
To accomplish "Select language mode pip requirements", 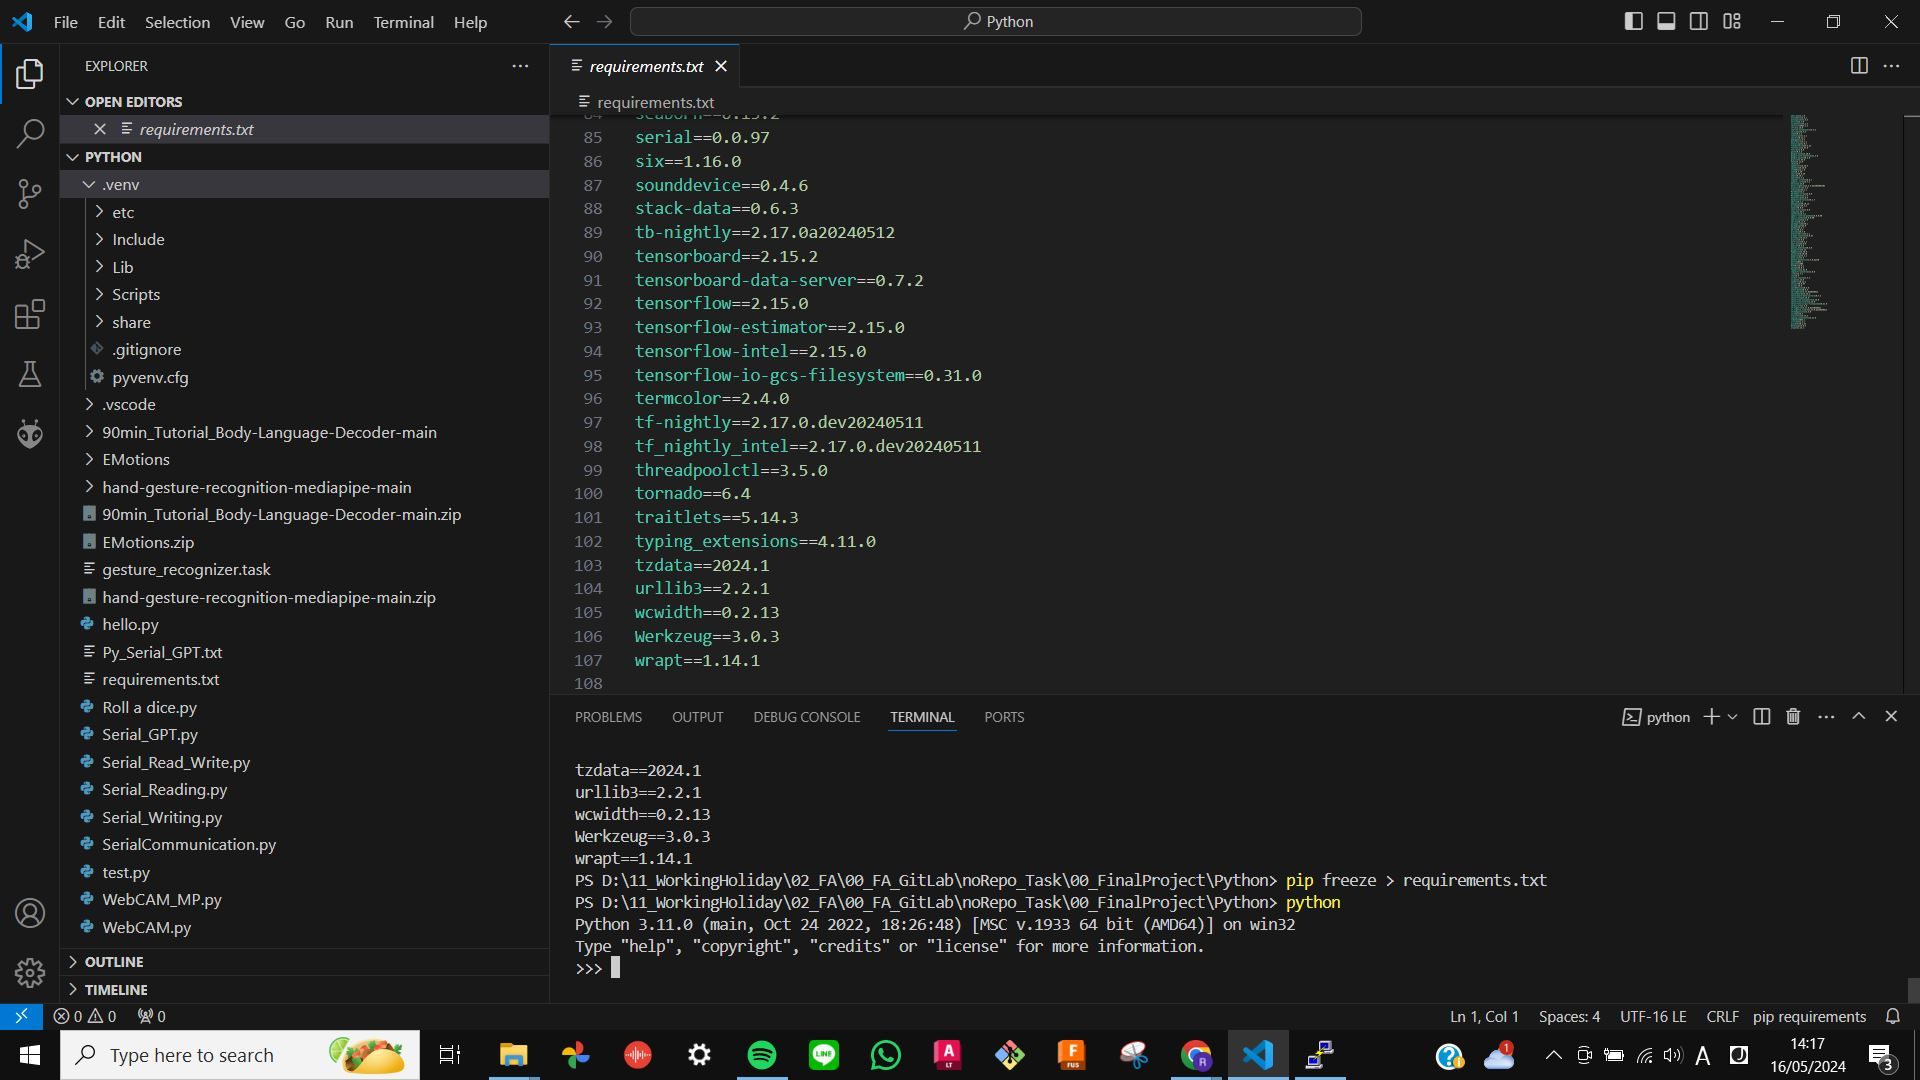I will [x=1809, y=1016].
